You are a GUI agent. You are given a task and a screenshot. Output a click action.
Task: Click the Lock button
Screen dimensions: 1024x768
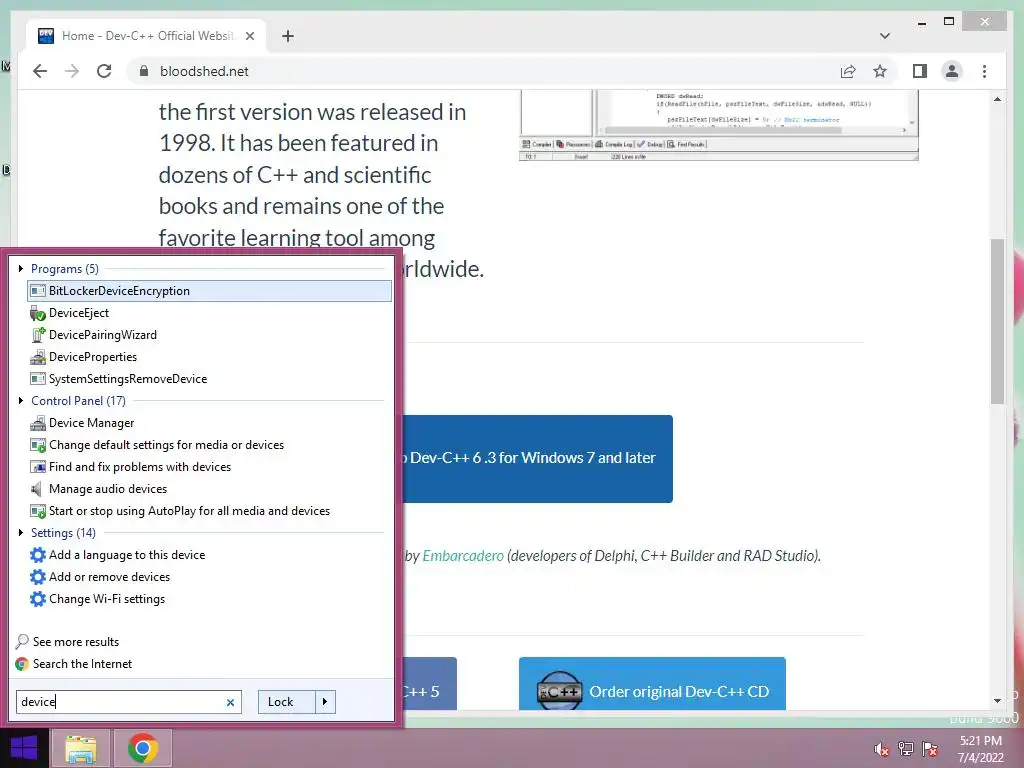point(287,702)
